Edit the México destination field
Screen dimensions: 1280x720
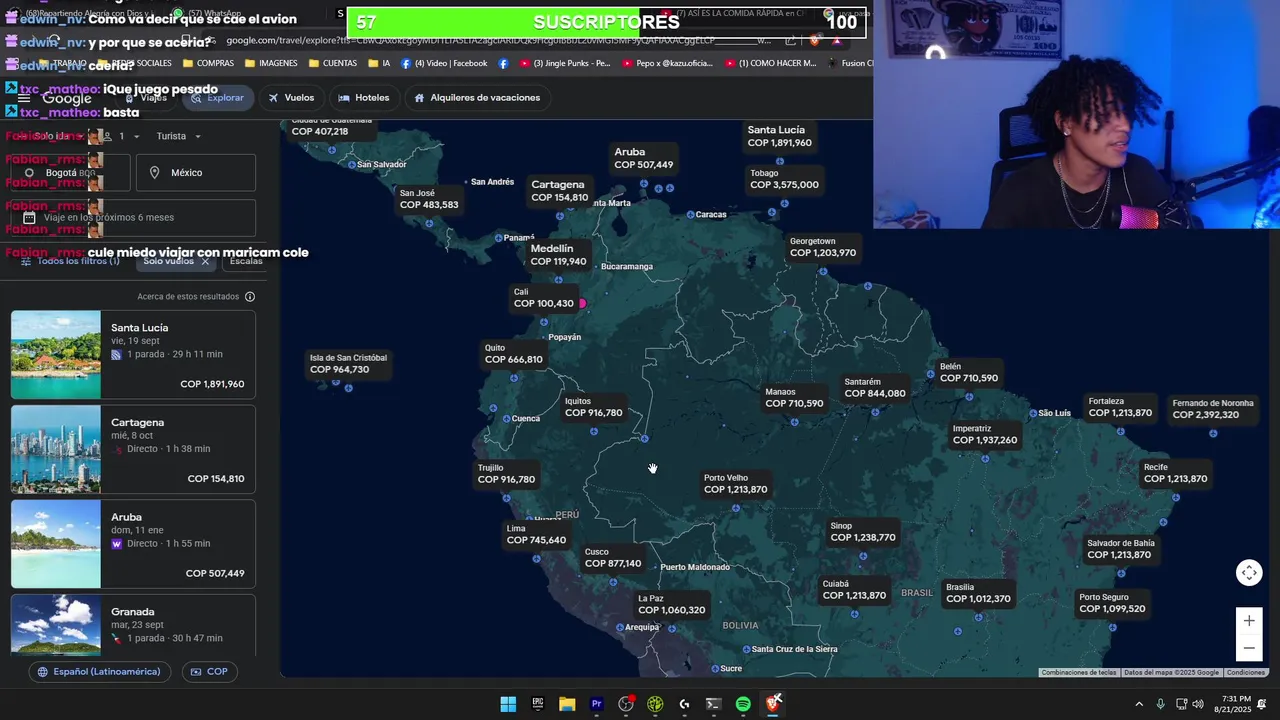coord(196,173)
